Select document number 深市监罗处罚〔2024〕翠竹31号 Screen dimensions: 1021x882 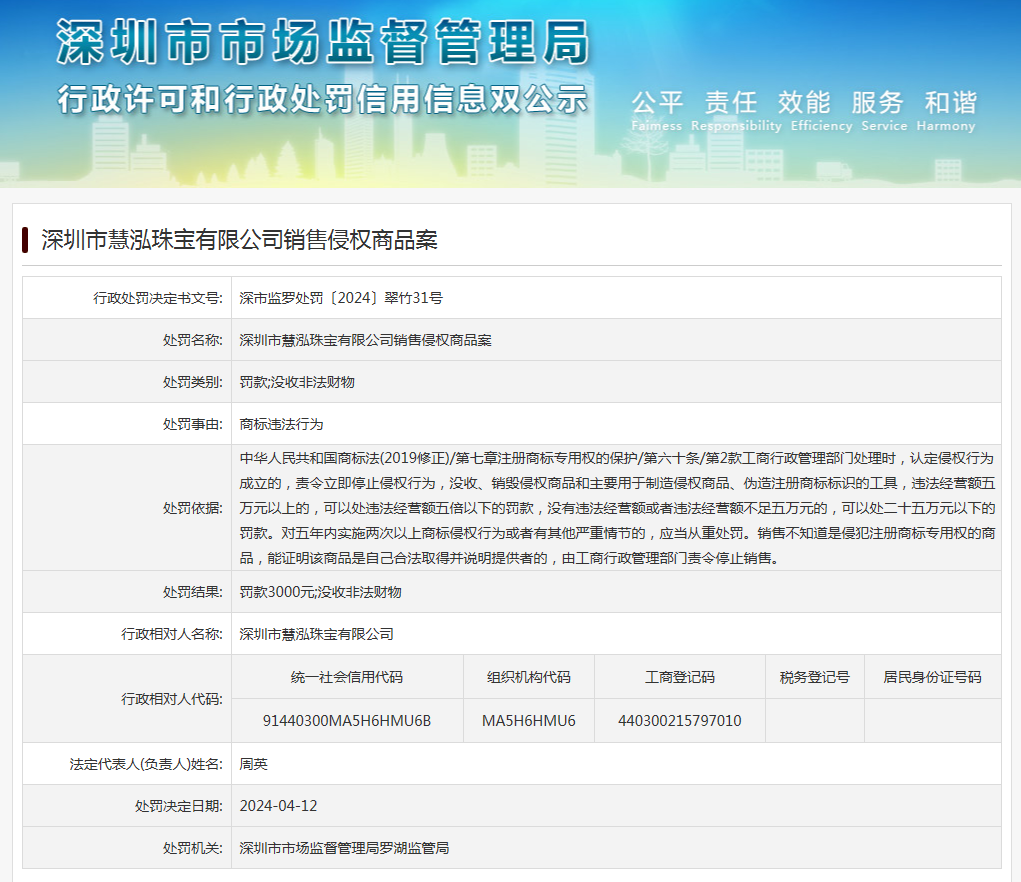(341, 298)
